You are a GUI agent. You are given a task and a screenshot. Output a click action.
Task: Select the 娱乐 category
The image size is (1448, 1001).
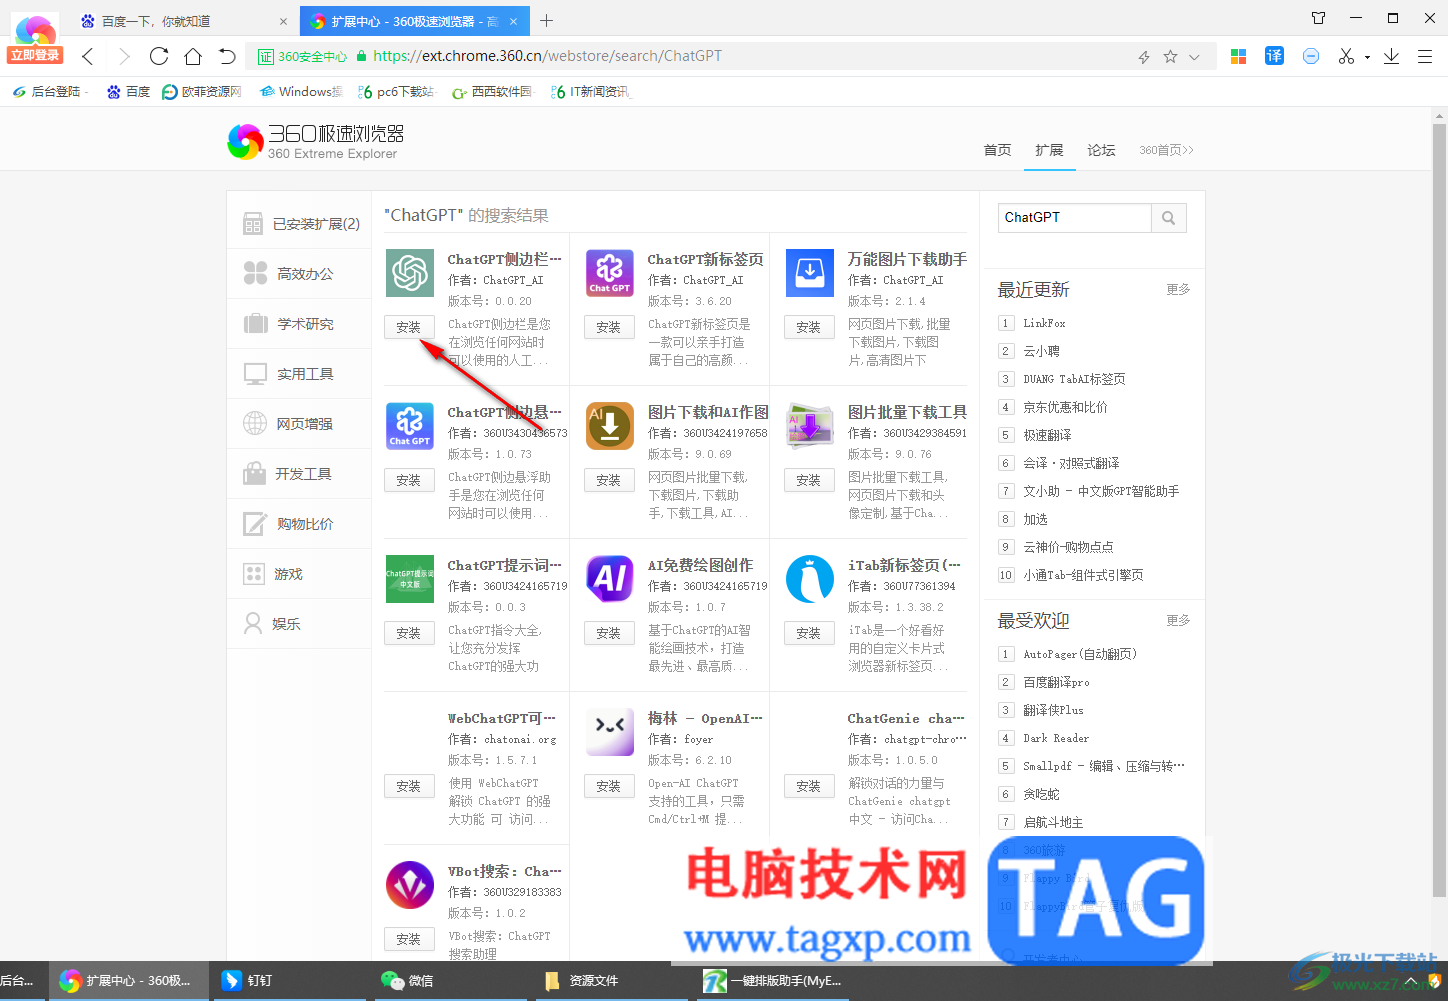(x=299, y=624)
